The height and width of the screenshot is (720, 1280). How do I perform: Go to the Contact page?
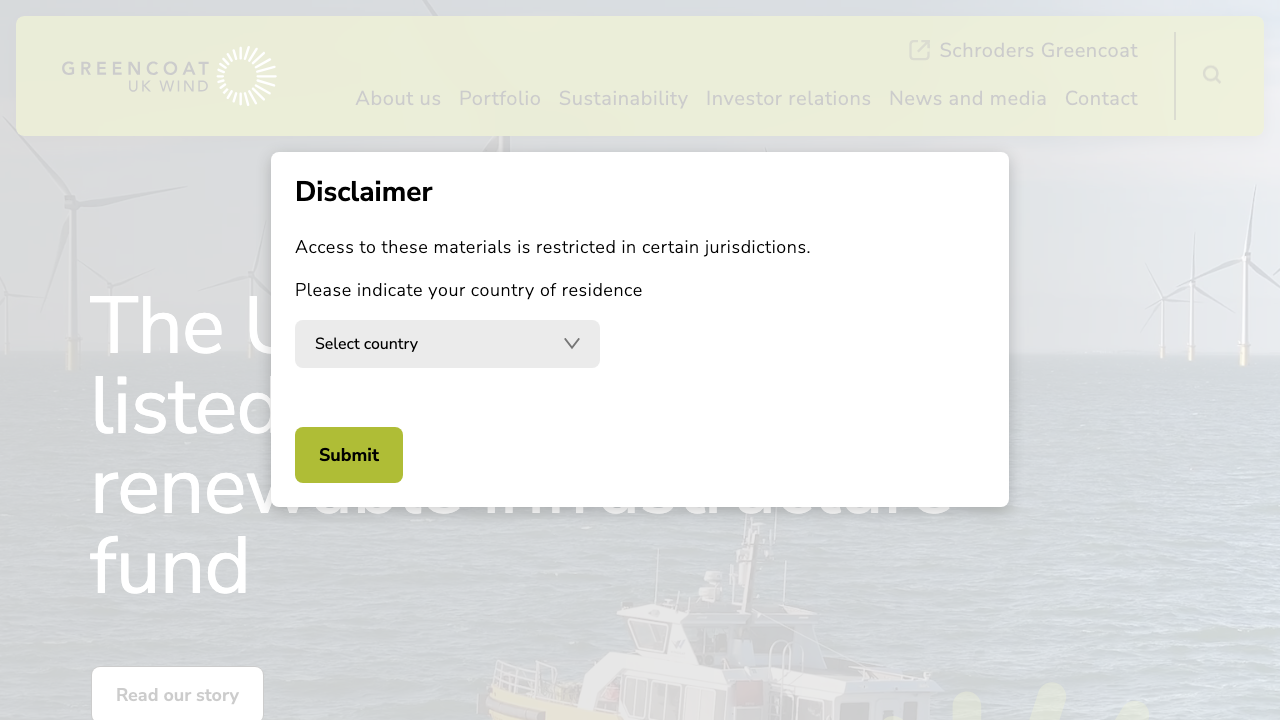1101,98
